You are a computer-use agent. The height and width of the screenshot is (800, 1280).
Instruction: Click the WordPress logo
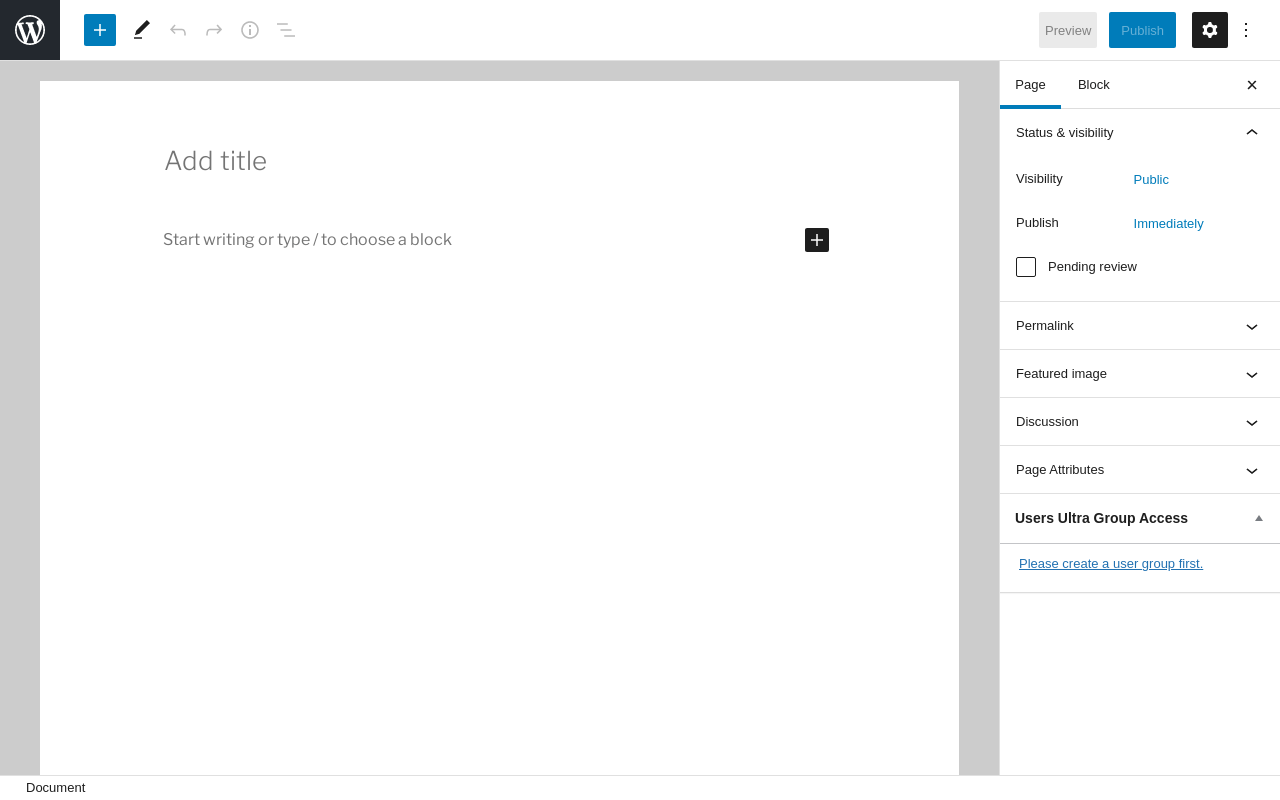[x=30, y=30]
